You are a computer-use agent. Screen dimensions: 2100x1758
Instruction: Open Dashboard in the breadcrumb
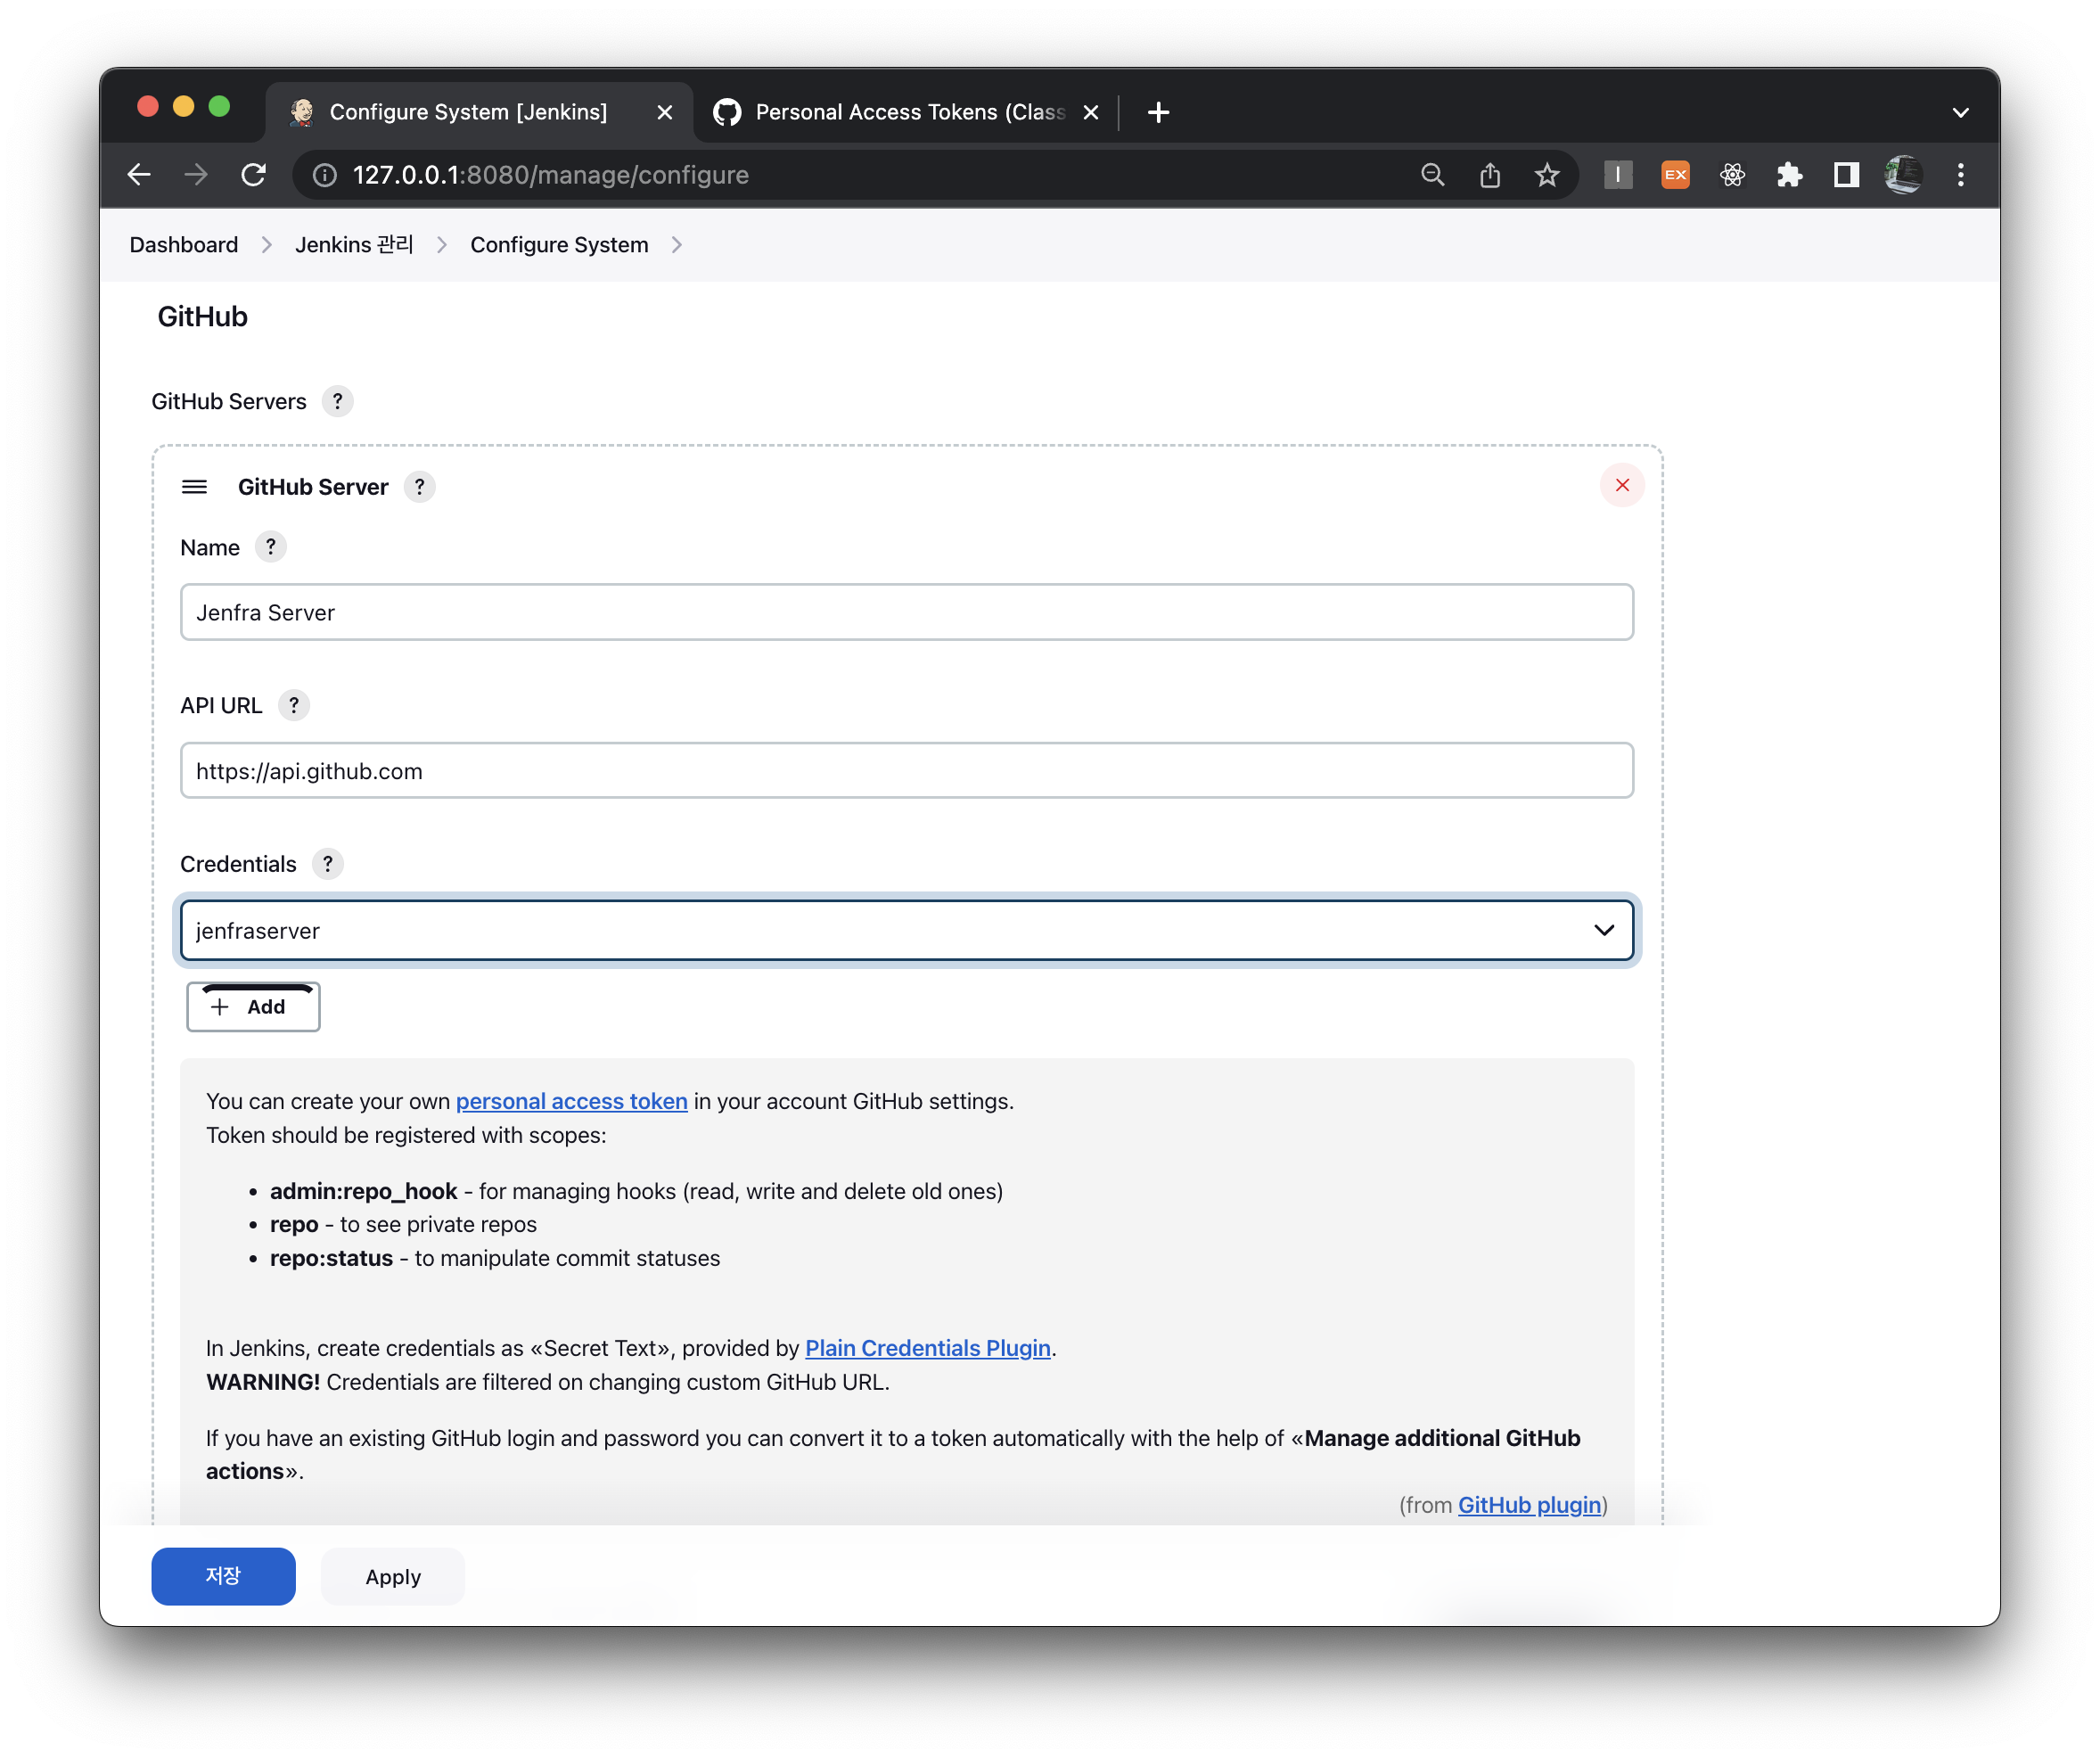click(184, 245)
